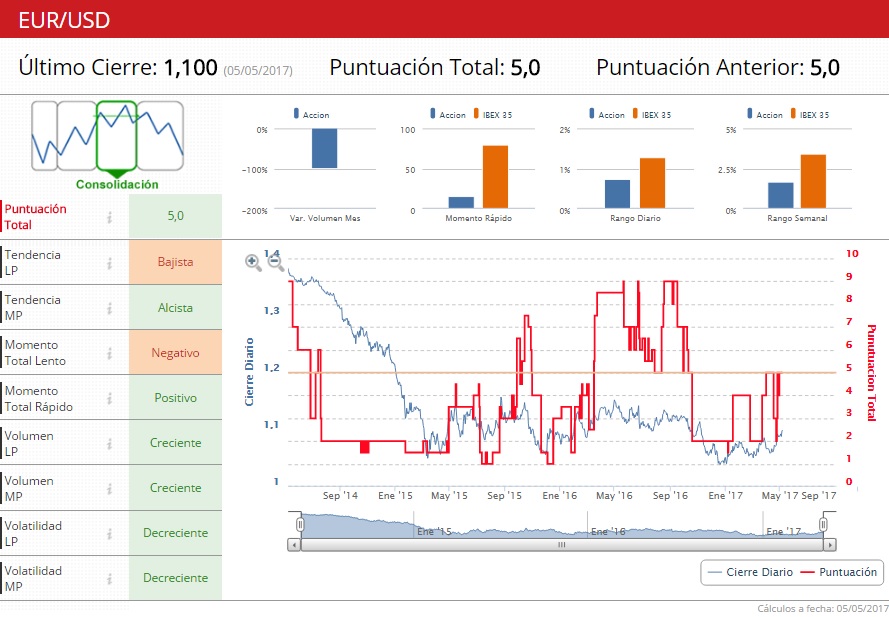Click the blue Var. Volumen Mes bar
889x617 pixels.
pyautogui.click(x=324, y=149)
